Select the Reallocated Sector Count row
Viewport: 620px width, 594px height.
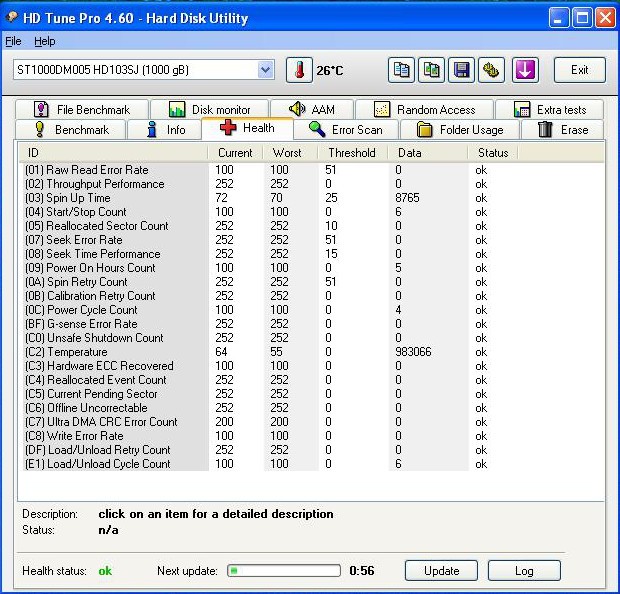(97, 226)
